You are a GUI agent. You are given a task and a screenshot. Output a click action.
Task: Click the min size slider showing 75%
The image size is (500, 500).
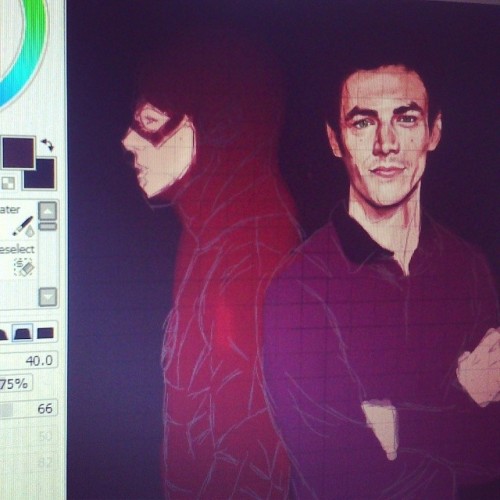[x=16, y=383]
